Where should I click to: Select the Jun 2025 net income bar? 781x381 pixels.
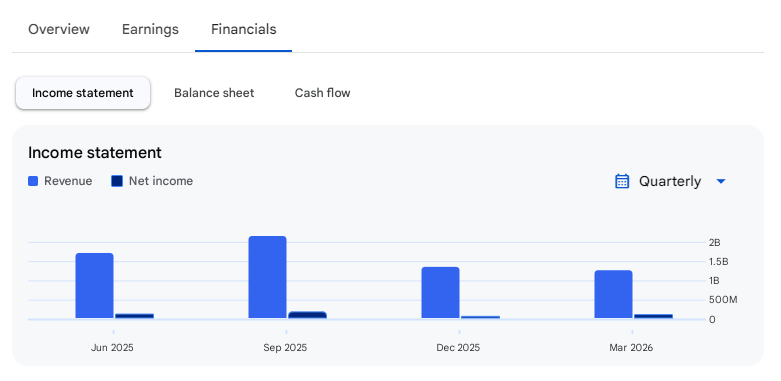pos(134,316)
